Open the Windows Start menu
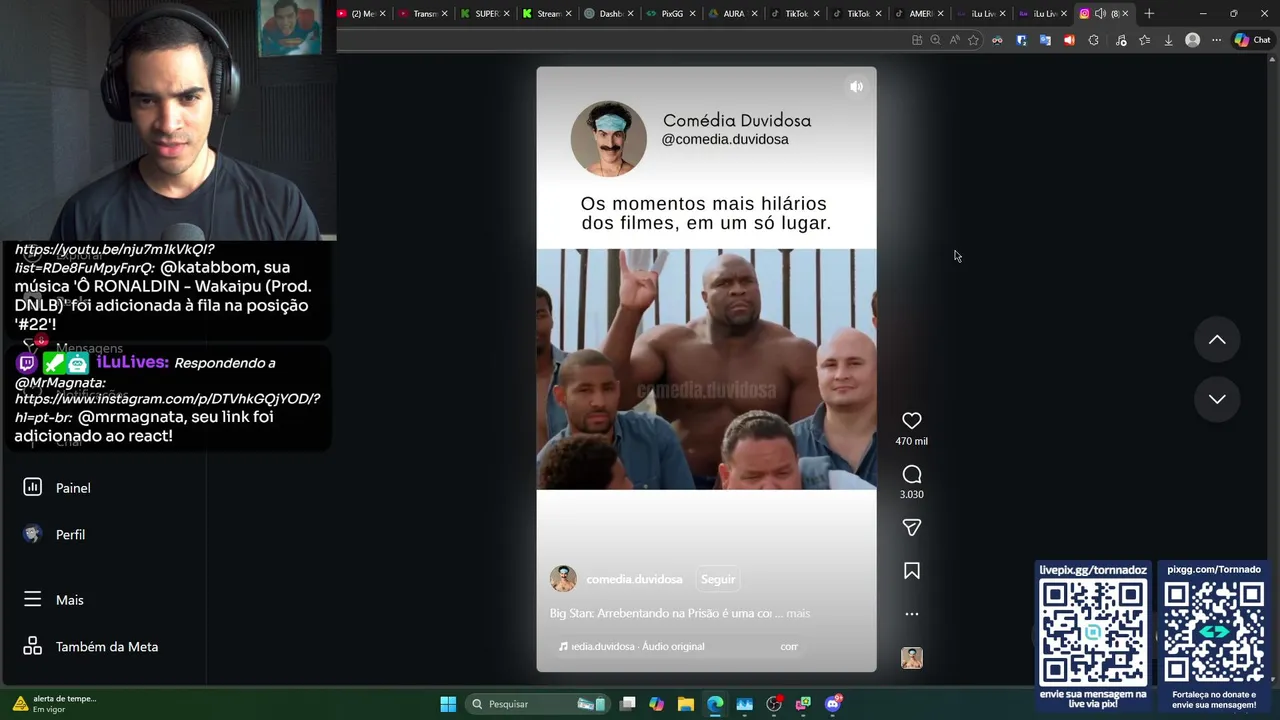Screen dimensions: 1280x720 [448, 704]
